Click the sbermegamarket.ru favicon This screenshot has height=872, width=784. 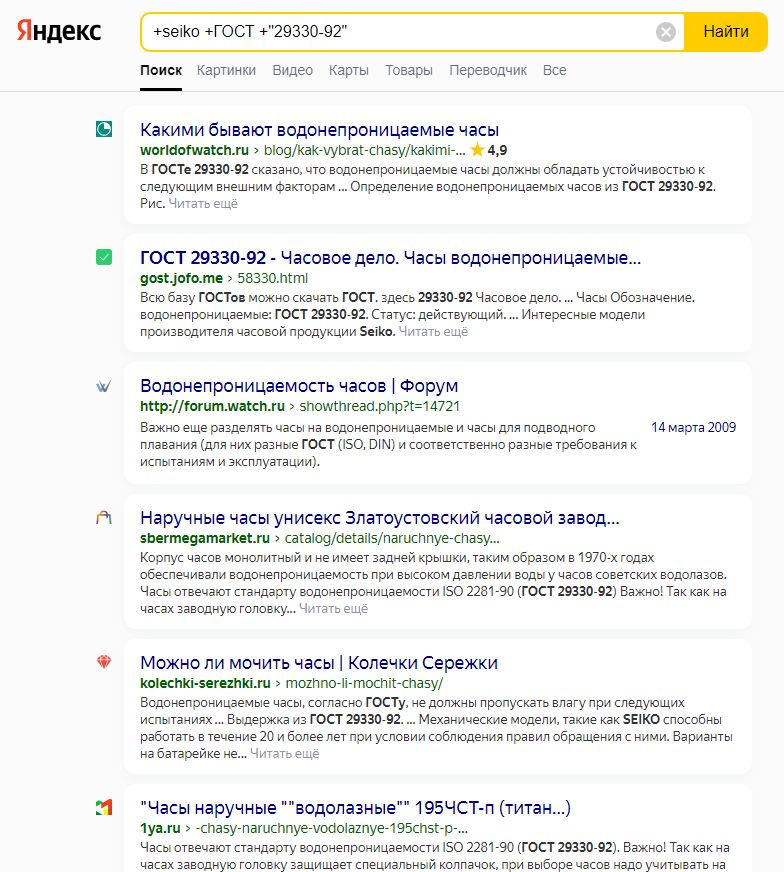pos(104,518)
